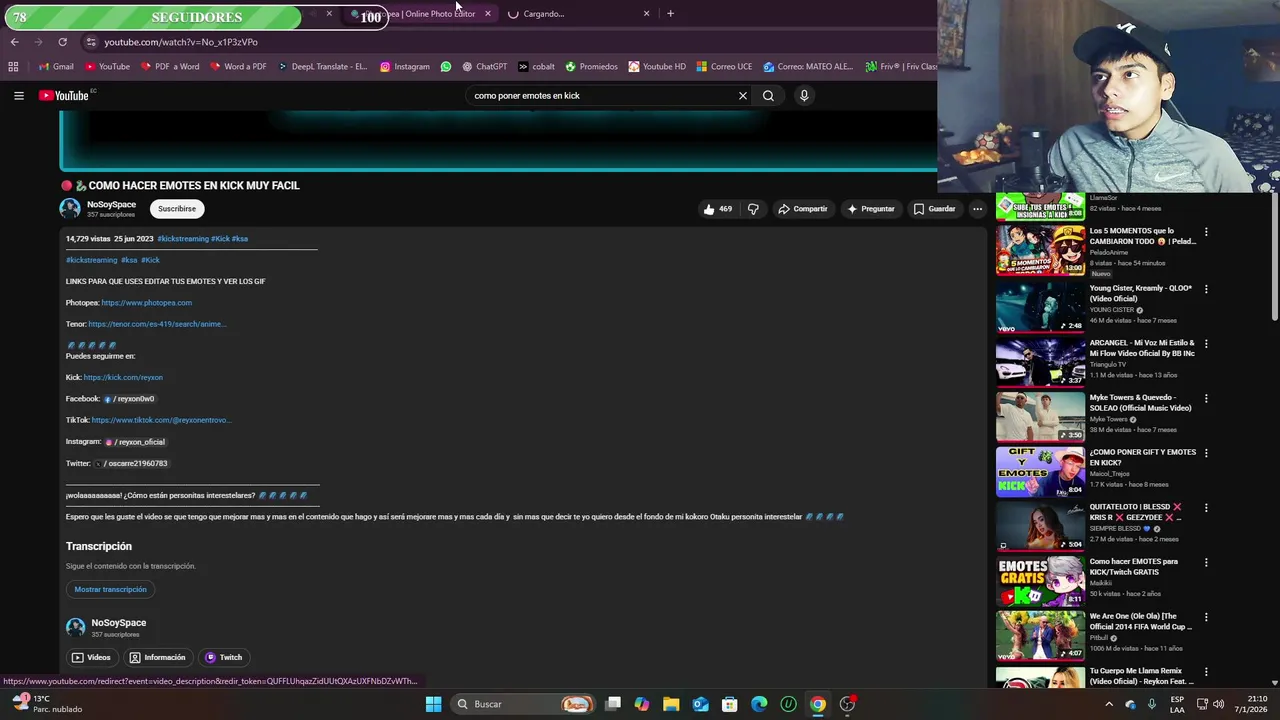Open the DeepL Translate bookmark
Image resolution: width=1280 pixels, height=720 pixels.
click(321, 67)
